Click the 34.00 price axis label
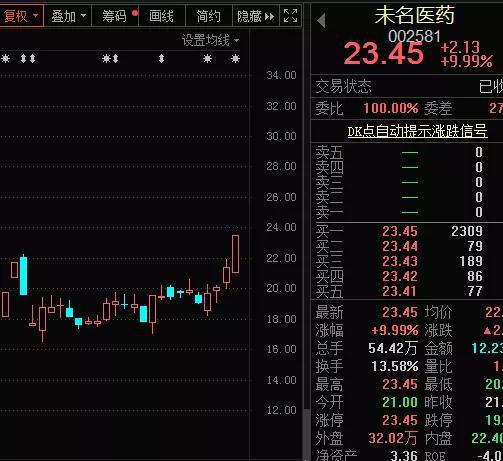Screen dimensions: 503x461 (x=281, y=75)
